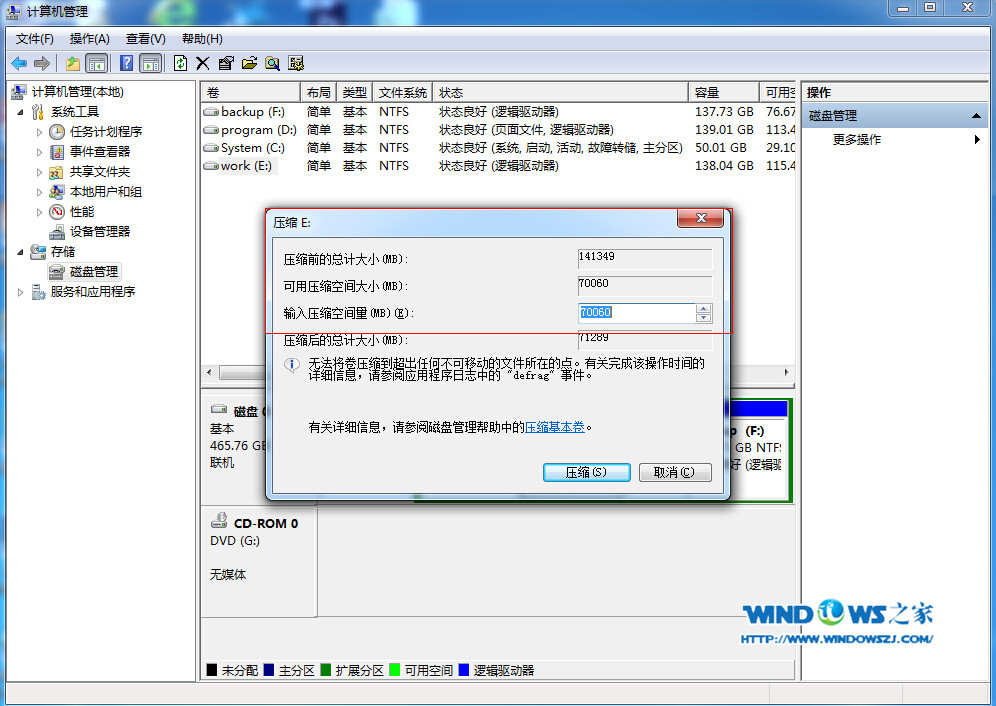Click the 压缩(S) button in the dialog
The height and width of the screenshot is (706, 996).
pyautogui.click(x=587, y=472)
